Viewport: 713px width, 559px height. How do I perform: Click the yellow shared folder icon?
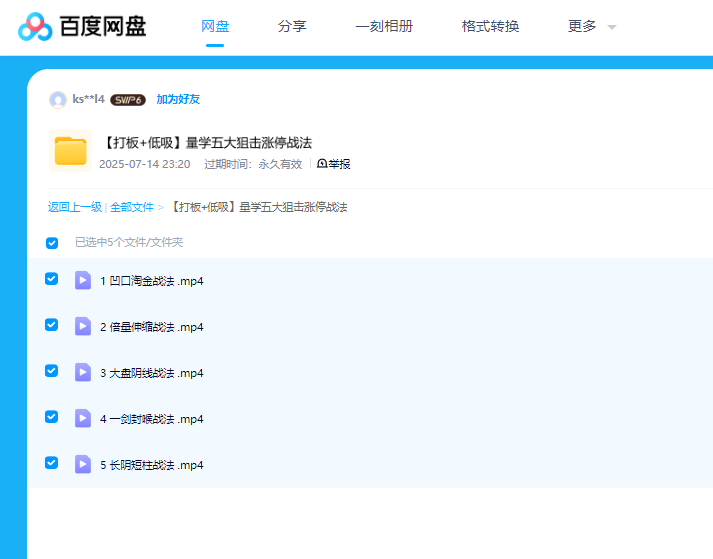(x=71, y=151)
